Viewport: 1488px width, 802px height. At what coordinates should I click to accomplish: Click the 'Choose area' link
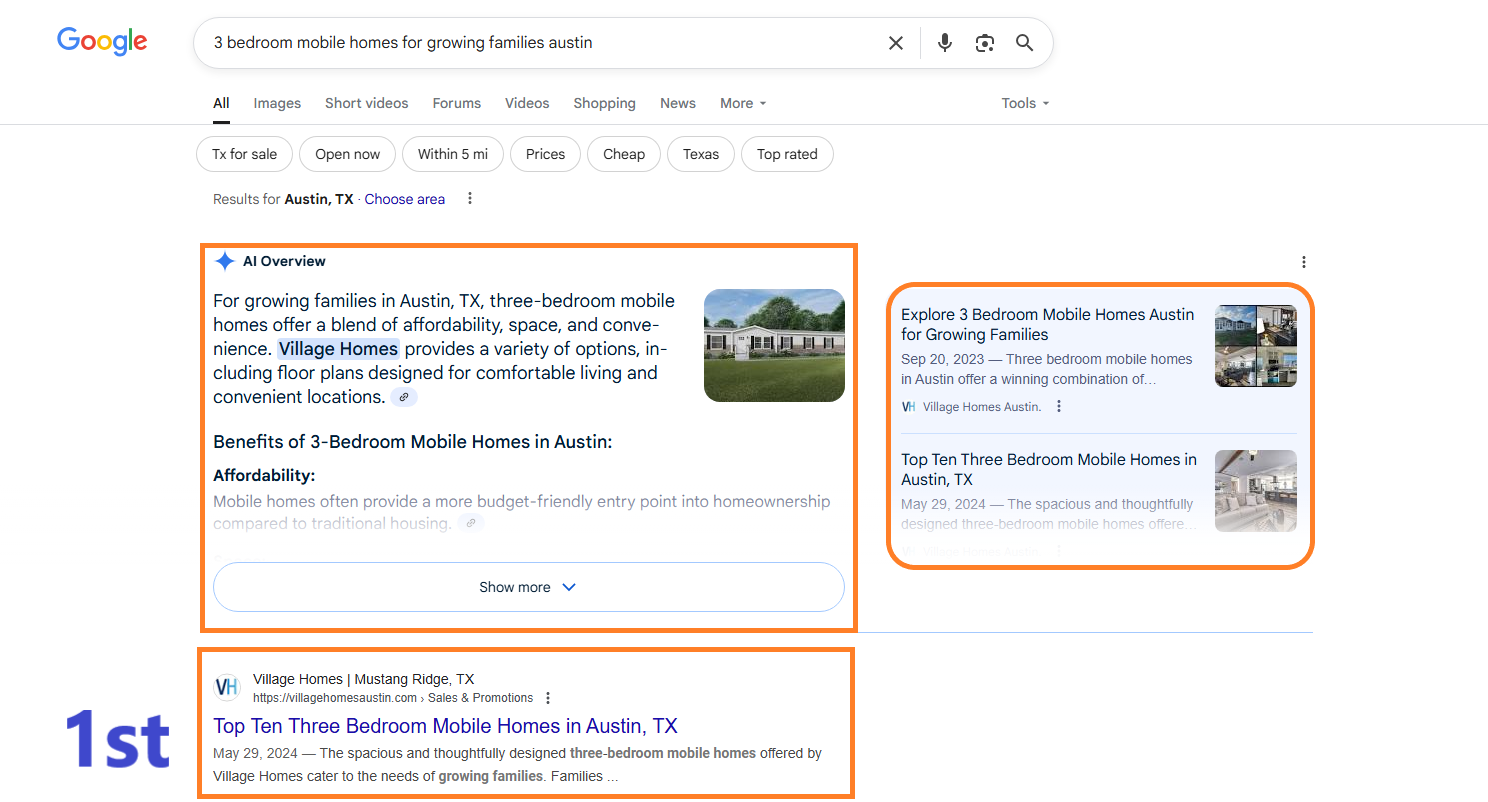[x=404, y=199]
